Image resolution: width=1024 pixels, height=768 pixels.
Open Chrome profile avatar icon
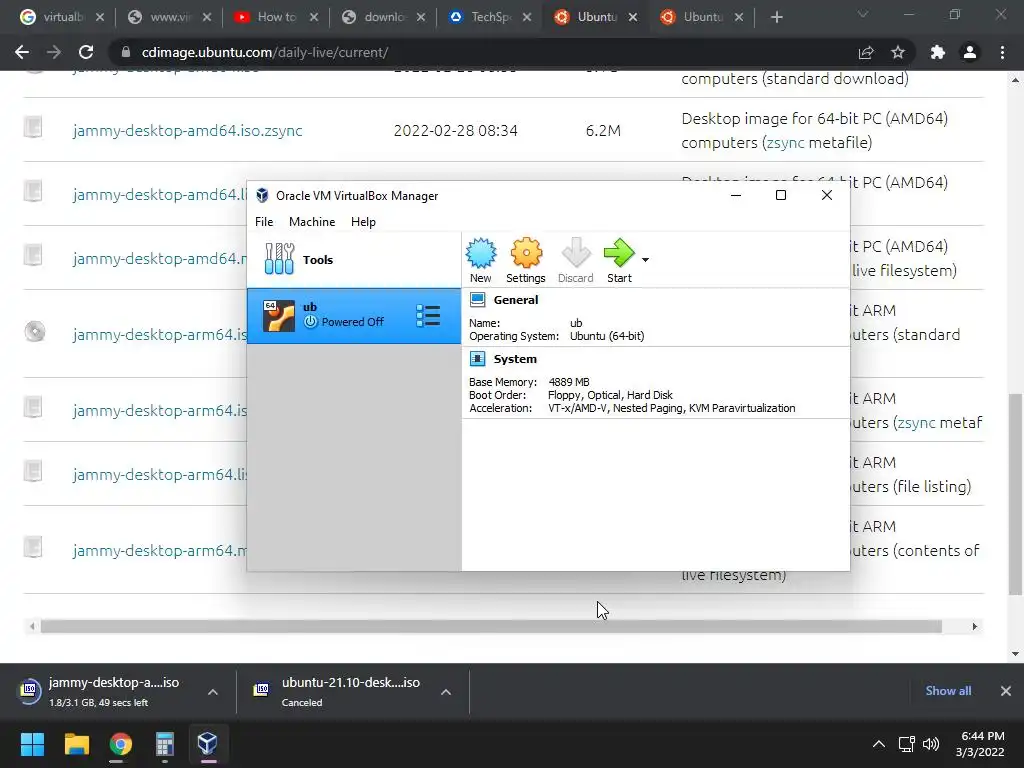tap(970, 52)
